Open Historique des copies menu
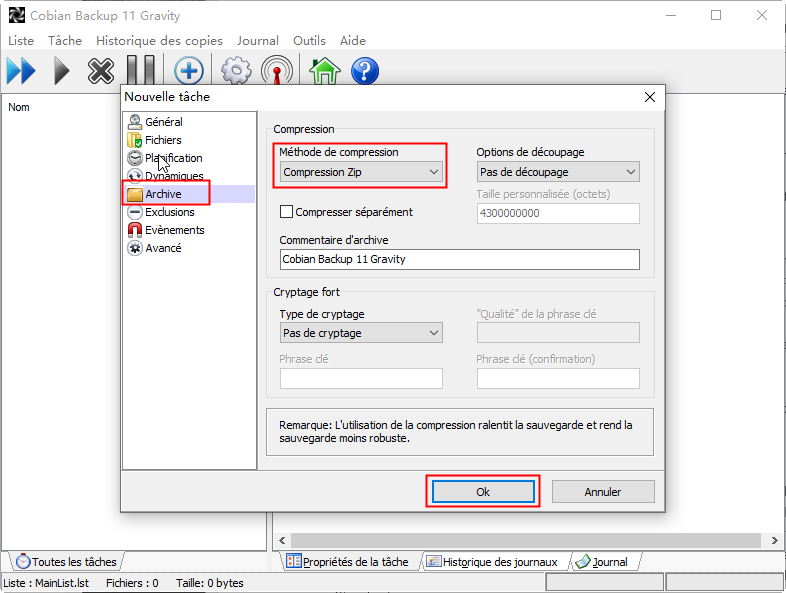Screen dimensions: 786x593 159,41
